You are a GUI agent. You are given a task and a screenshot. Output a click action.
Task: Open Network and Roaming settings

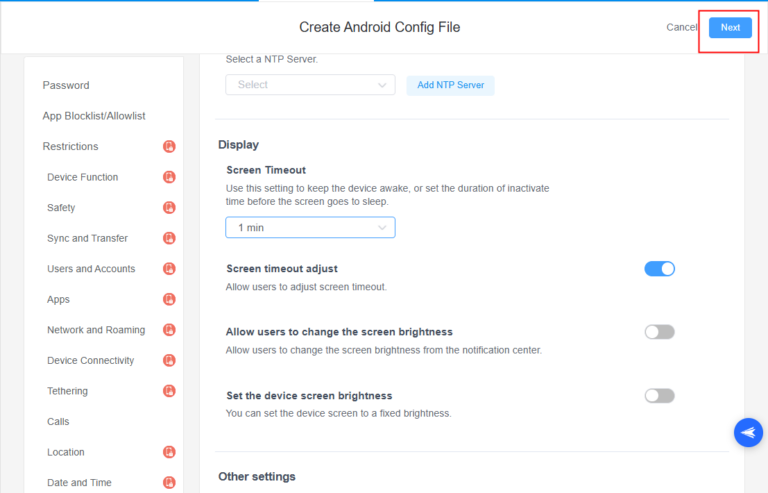click(96, 330)
